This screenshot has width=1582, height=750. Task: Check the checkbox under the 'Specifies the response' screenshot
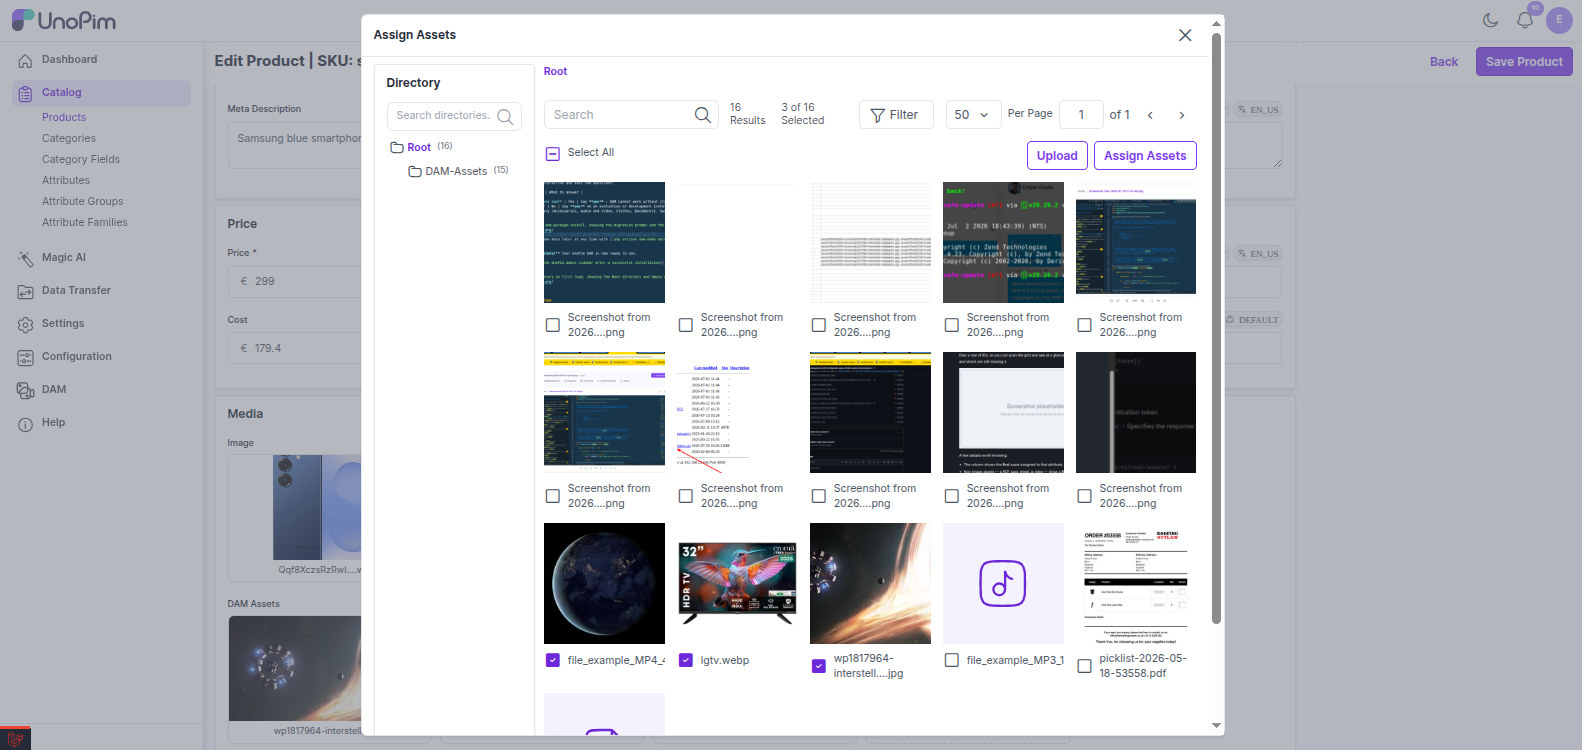pos(1084,496)
